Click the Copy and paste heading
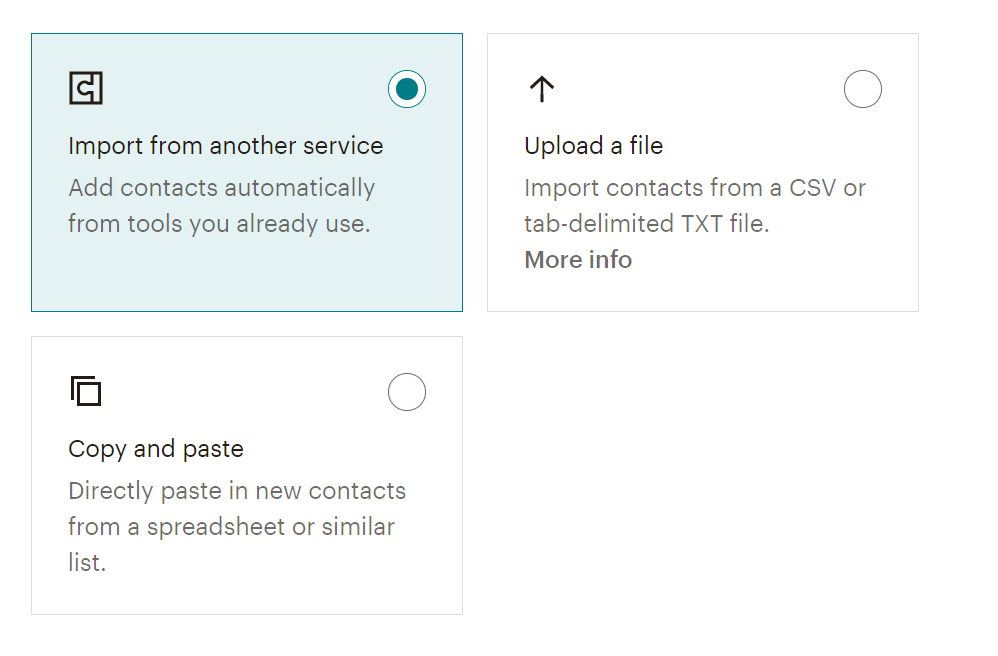 (x=156, y=449)
